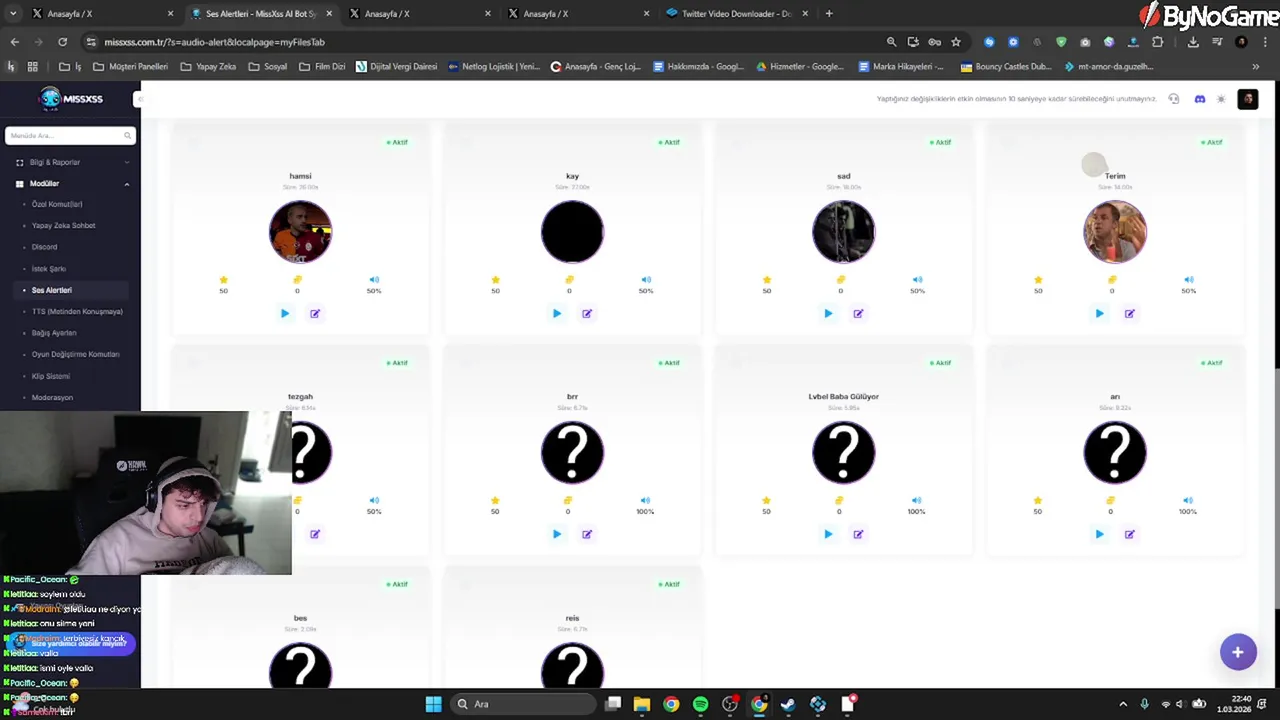1280x720 pixels.
Task: Play the Terim sound alert
Action: [x=1099, y=314]
